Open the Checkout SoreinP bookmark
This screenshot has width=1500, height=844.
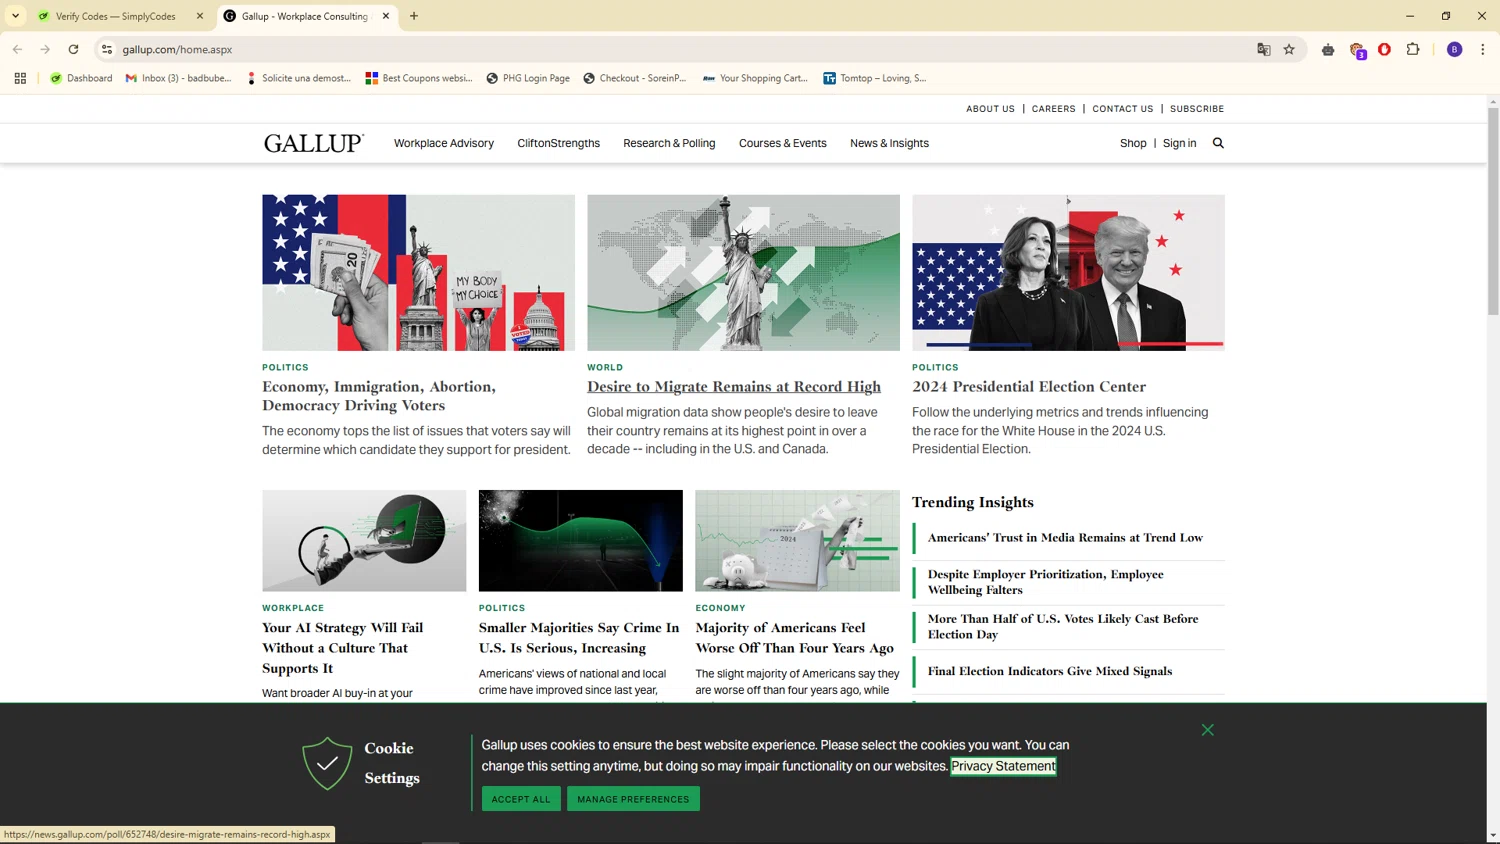point(635,78)
